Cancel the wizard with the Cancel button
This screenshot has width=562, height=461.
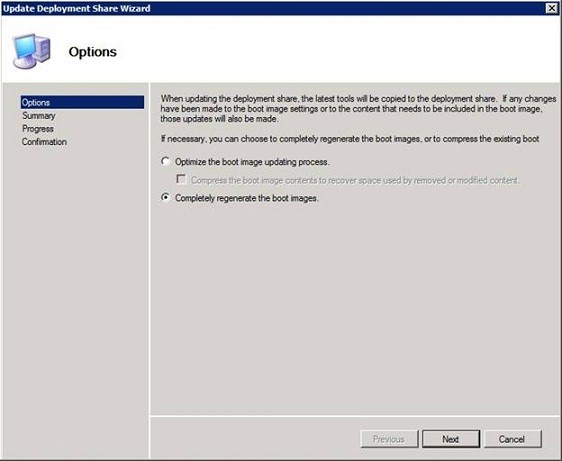click(x=513, y=439)
